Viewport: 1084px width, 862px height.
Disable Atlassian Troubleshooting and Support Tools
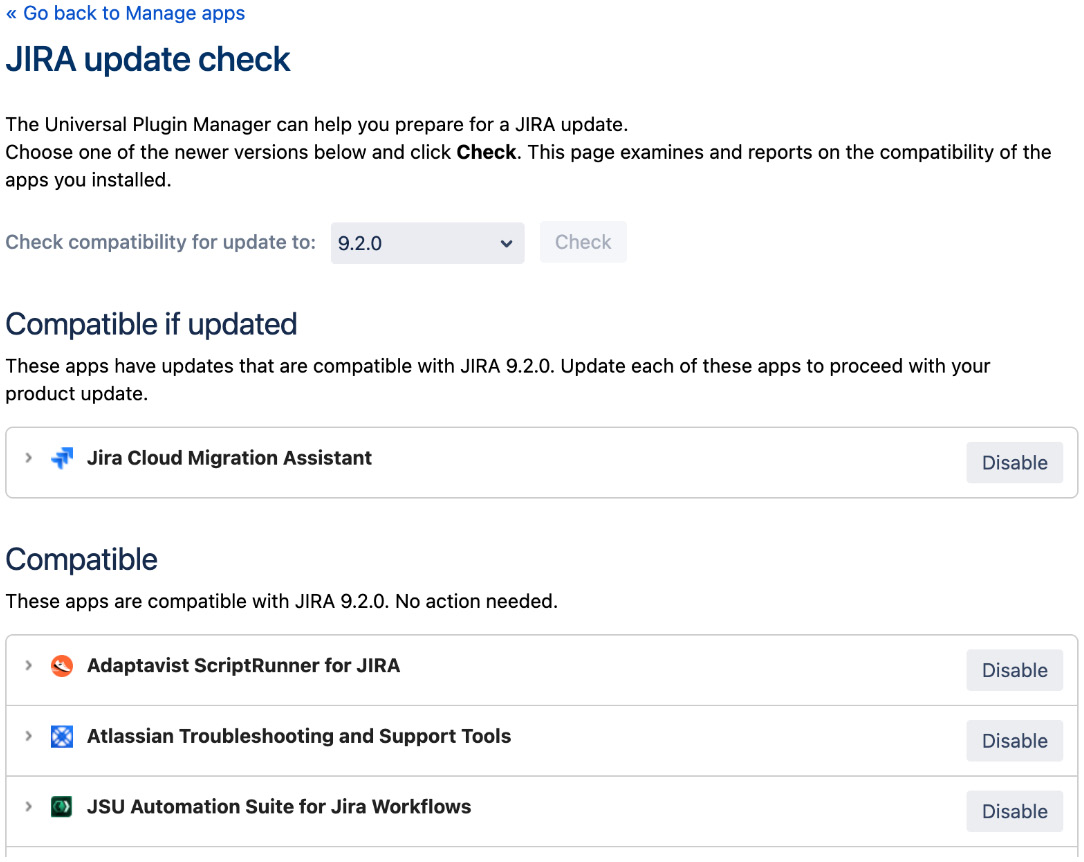tap(1014, 740)
